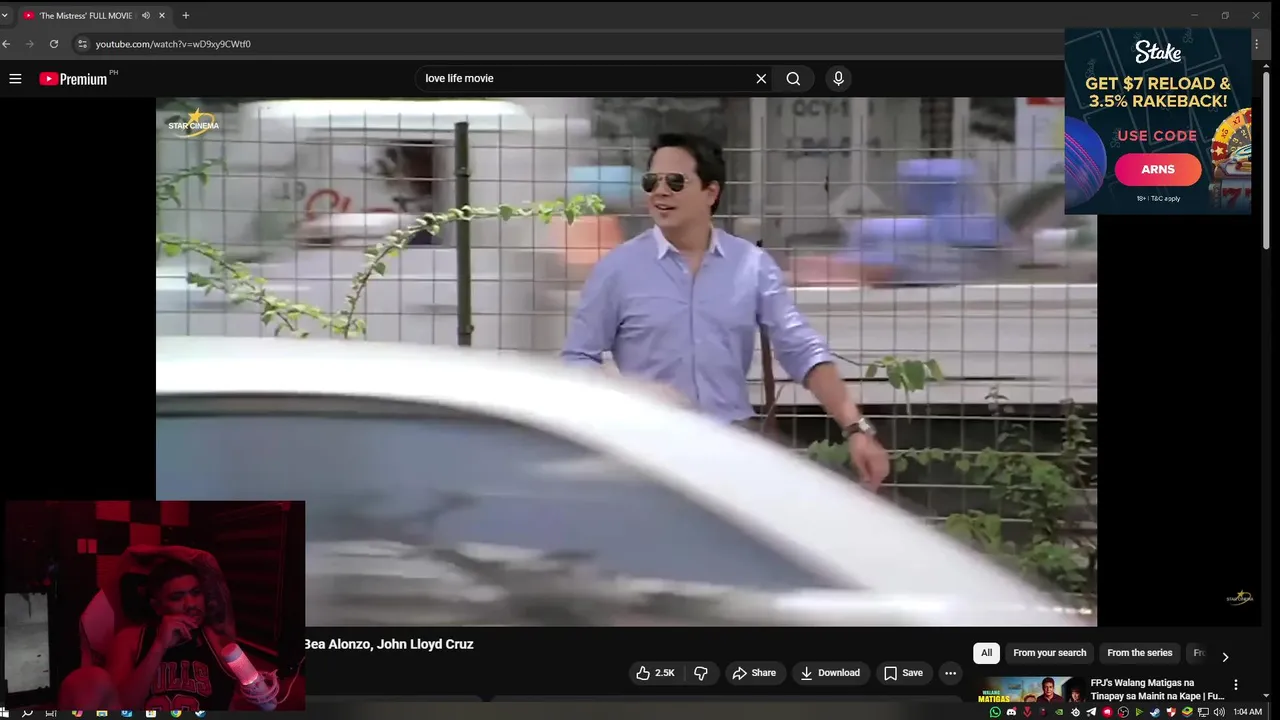
Task: Open network status tray icon
Action: coord(1203,712)
